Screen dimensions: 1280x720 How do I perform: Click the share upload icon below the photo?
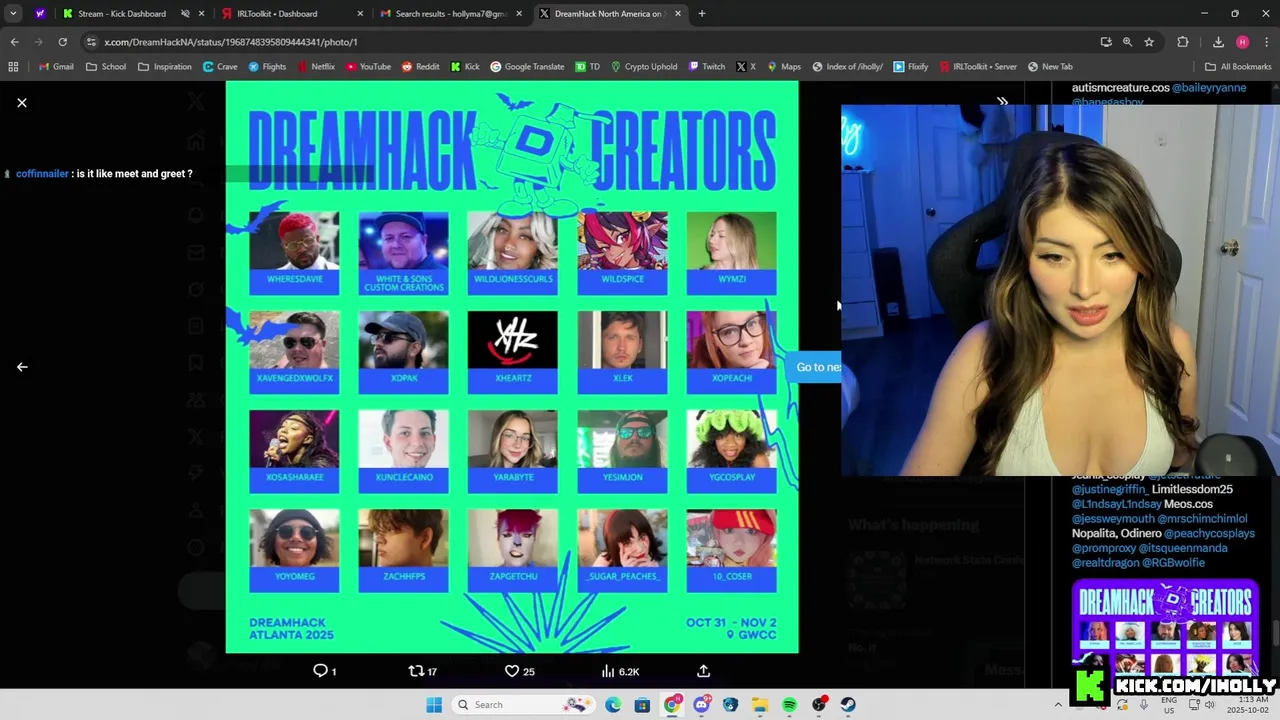(703, 671)
